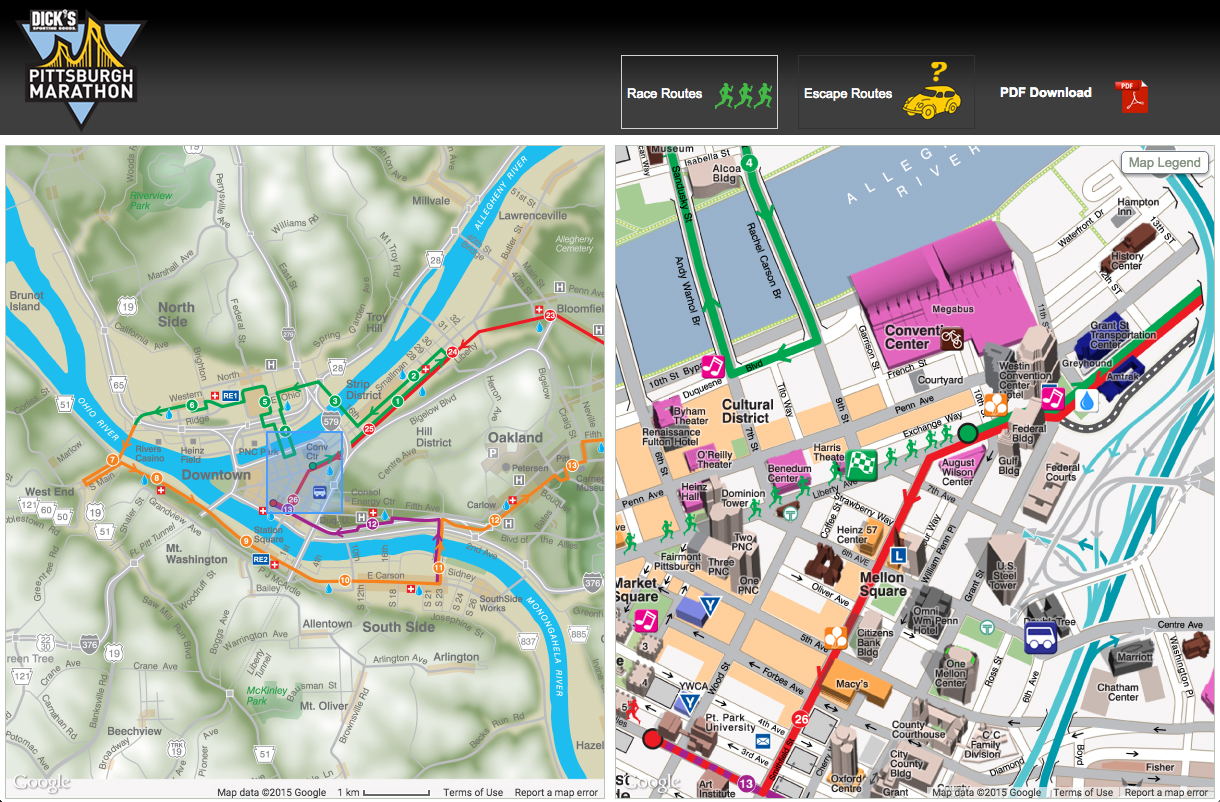This screenshot has height=802, width=1220.
Task: Click the orange mile 8 marker
Action: point(157,479)
